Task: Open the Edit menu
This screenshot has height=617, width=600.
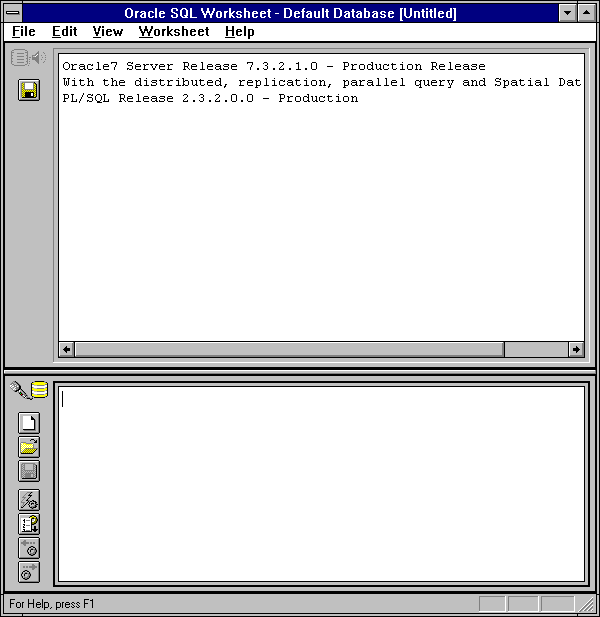Action: pos(64,32)
